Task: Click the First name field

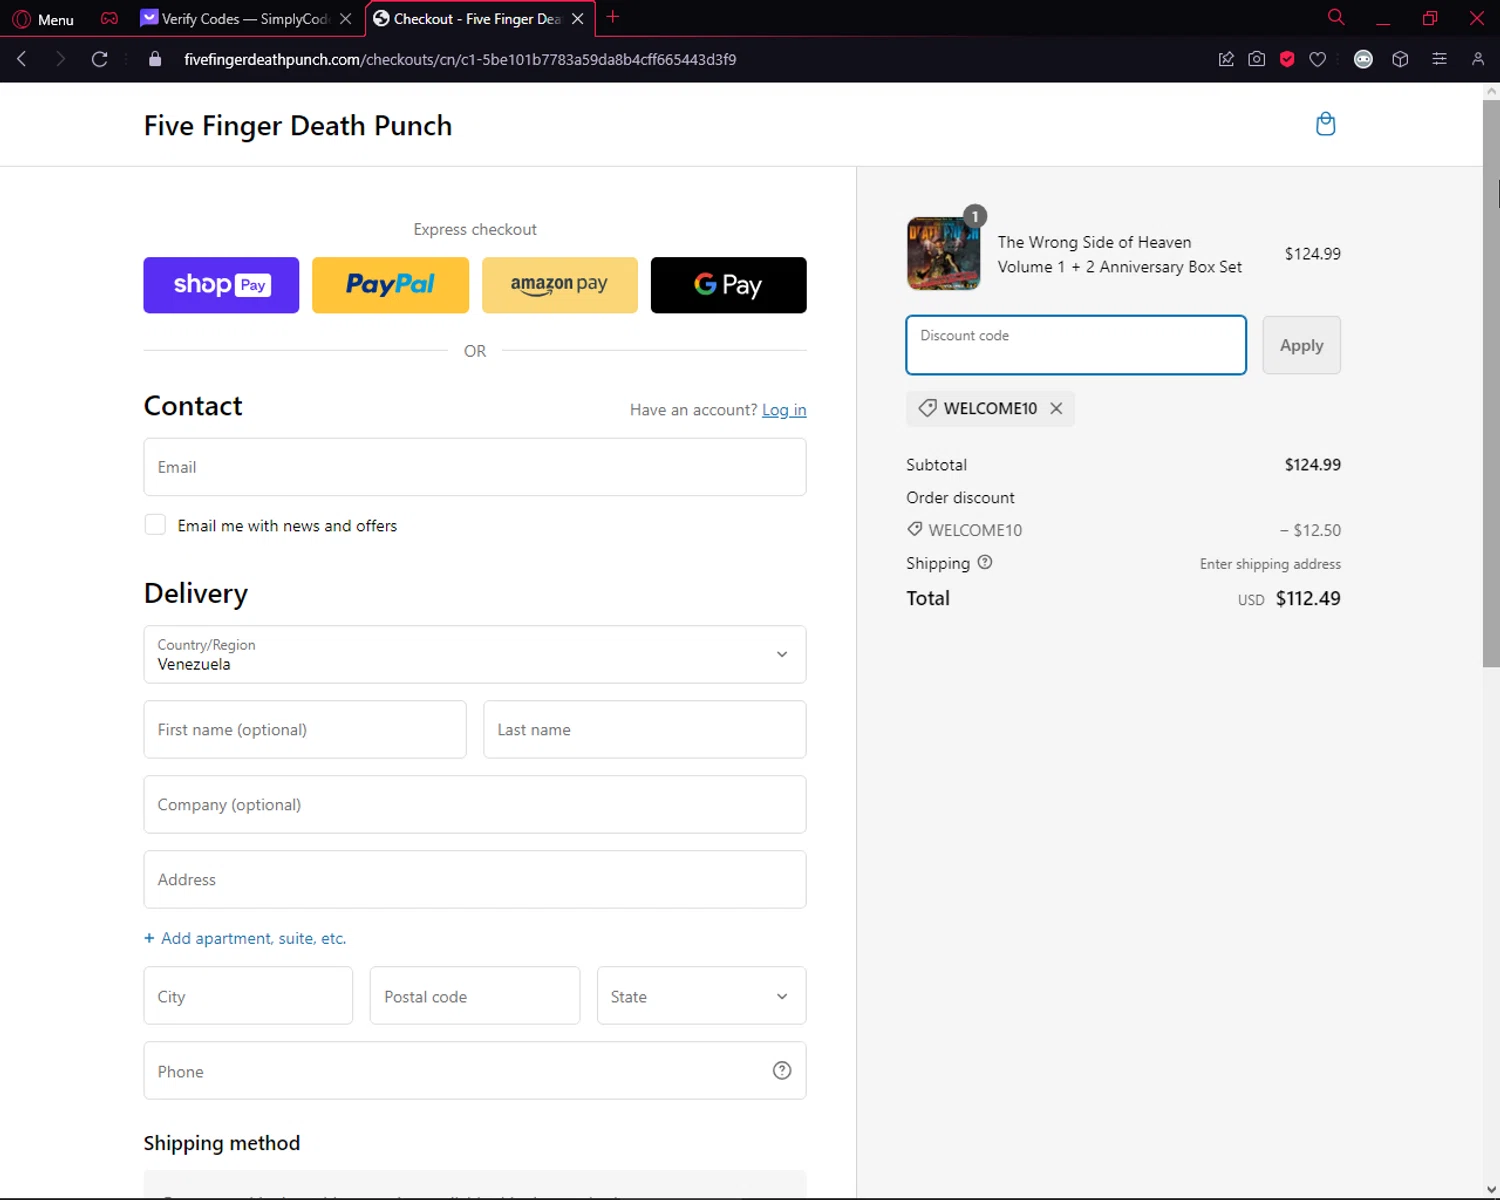Action: coord(305,729)
